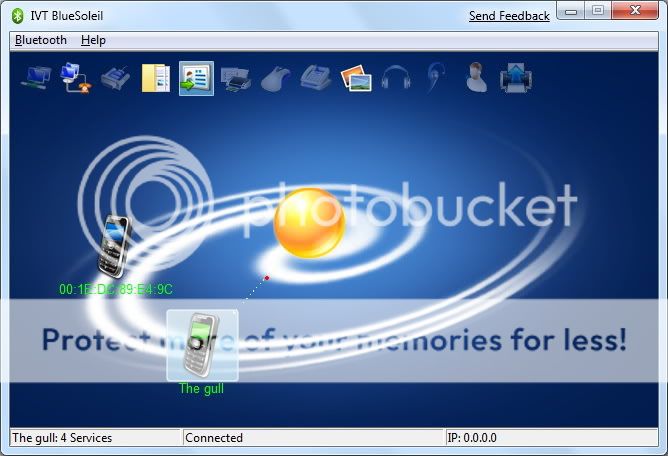
Task: Click the Bluetooth Printer service icon
Action: [x=236, y=79]
